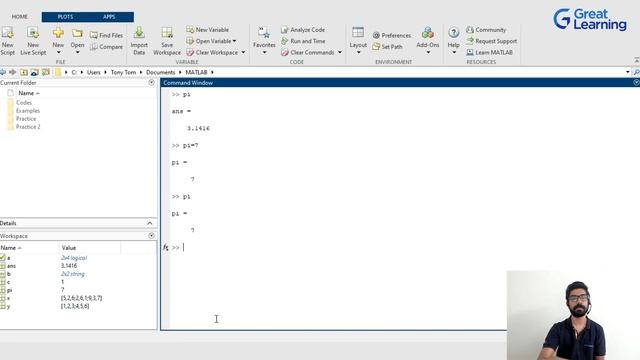640x360 pixels.
Task: Open Workspace panel actions menu
Action: [151, 236]
